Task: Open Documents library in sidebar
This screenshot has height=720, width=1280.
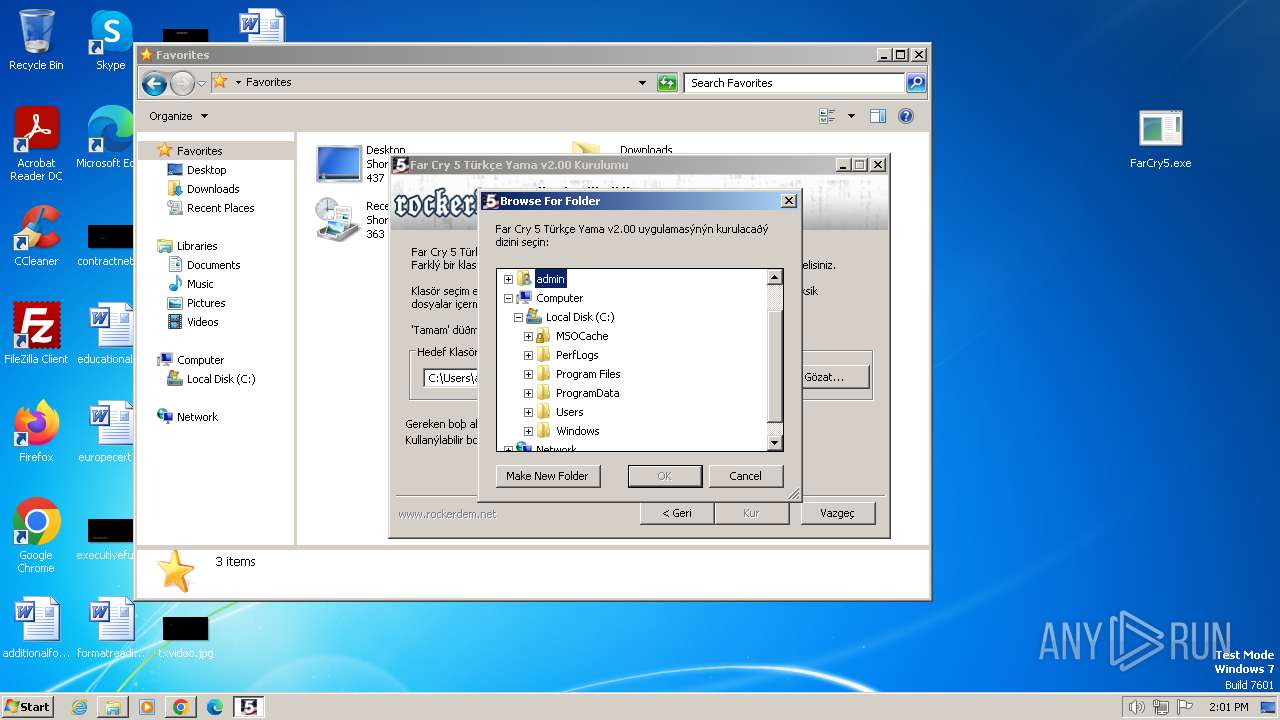Action: (213, 265)
